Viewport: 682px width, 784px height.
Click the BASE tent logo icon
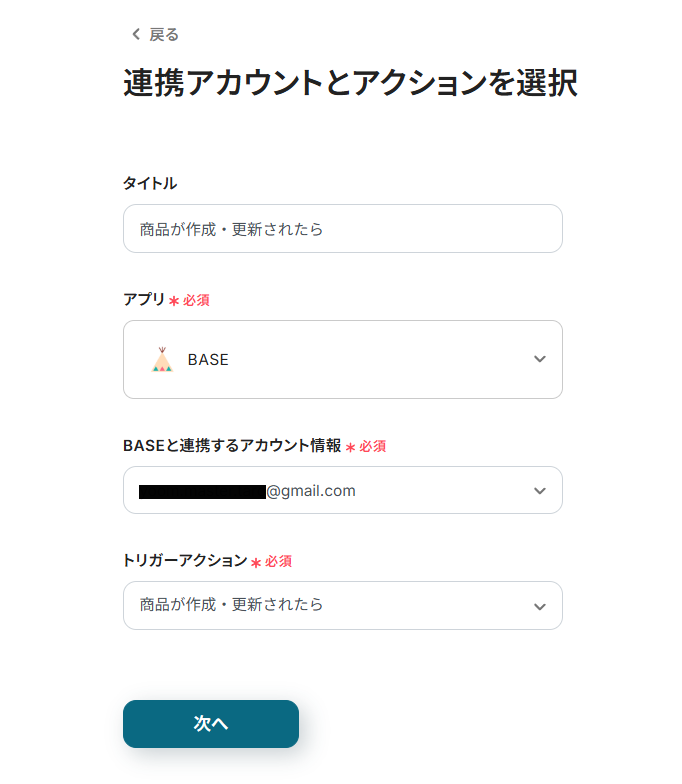click(162, 359)
